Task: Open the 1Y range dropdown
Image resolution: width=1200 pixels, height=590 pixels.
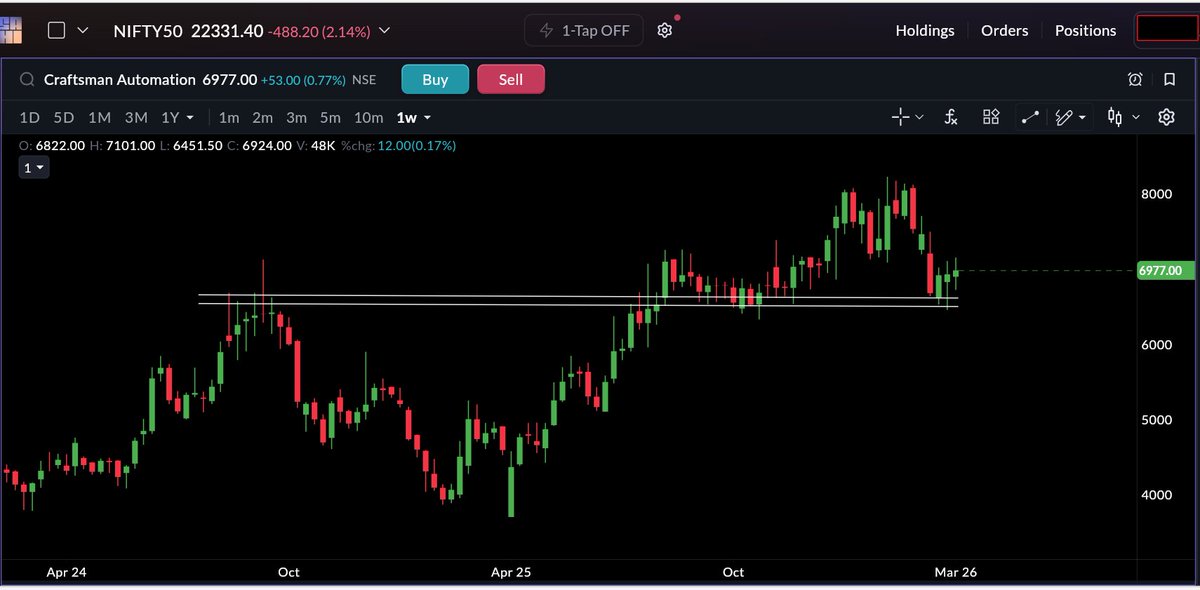Action: (x=178, y=117)
